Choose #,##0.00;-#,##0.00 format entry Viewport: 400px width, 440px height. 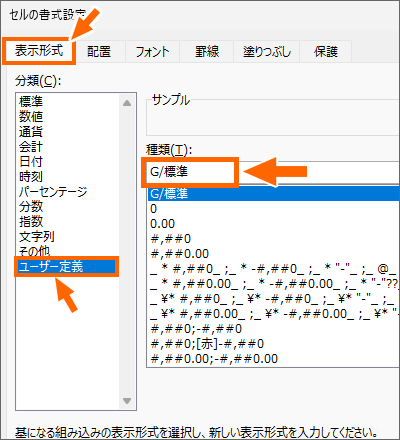pyautogui.click(x=273, y=359)
